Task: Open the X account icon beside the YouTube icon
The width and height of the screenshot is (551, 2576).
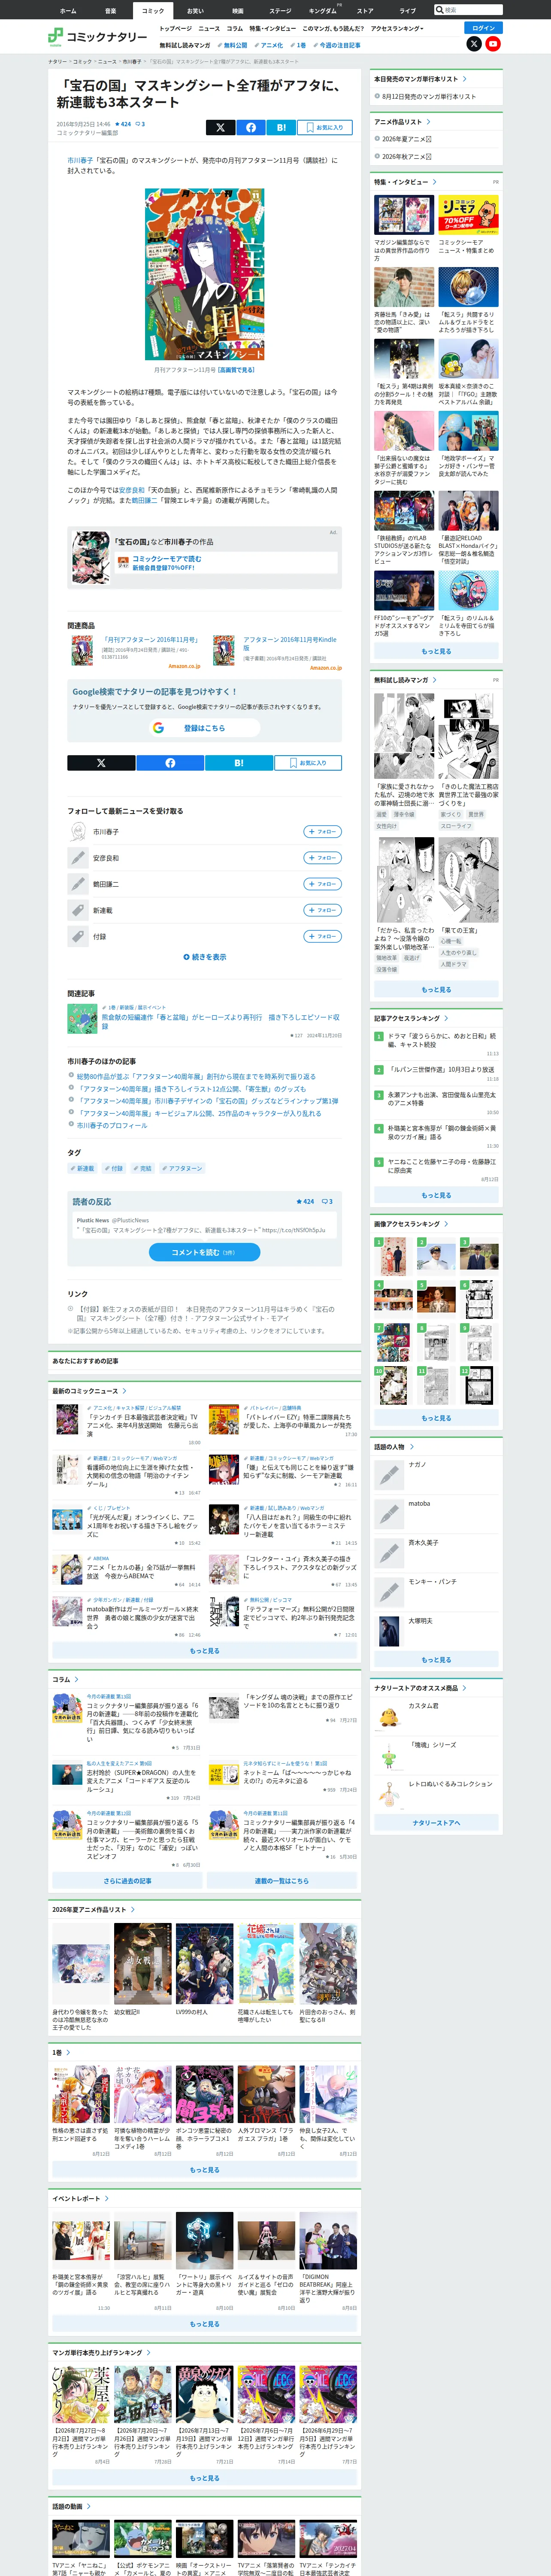Action: (474, 44)
